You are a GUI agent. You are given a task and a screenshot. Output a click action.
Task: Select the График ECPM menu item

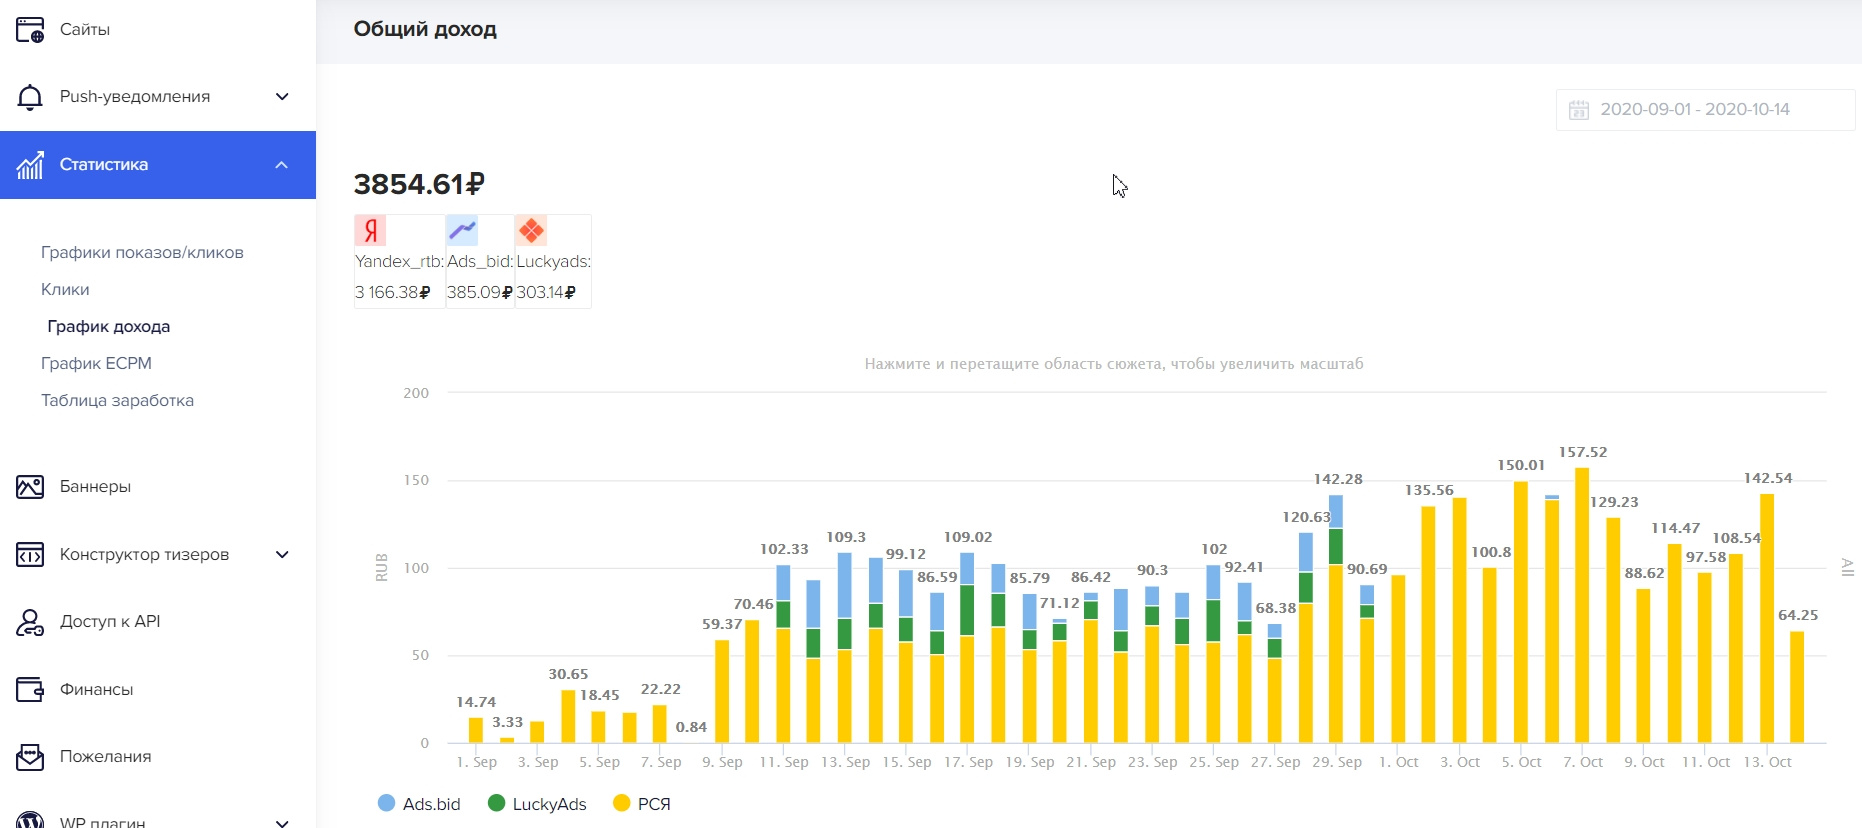(96, 364)
